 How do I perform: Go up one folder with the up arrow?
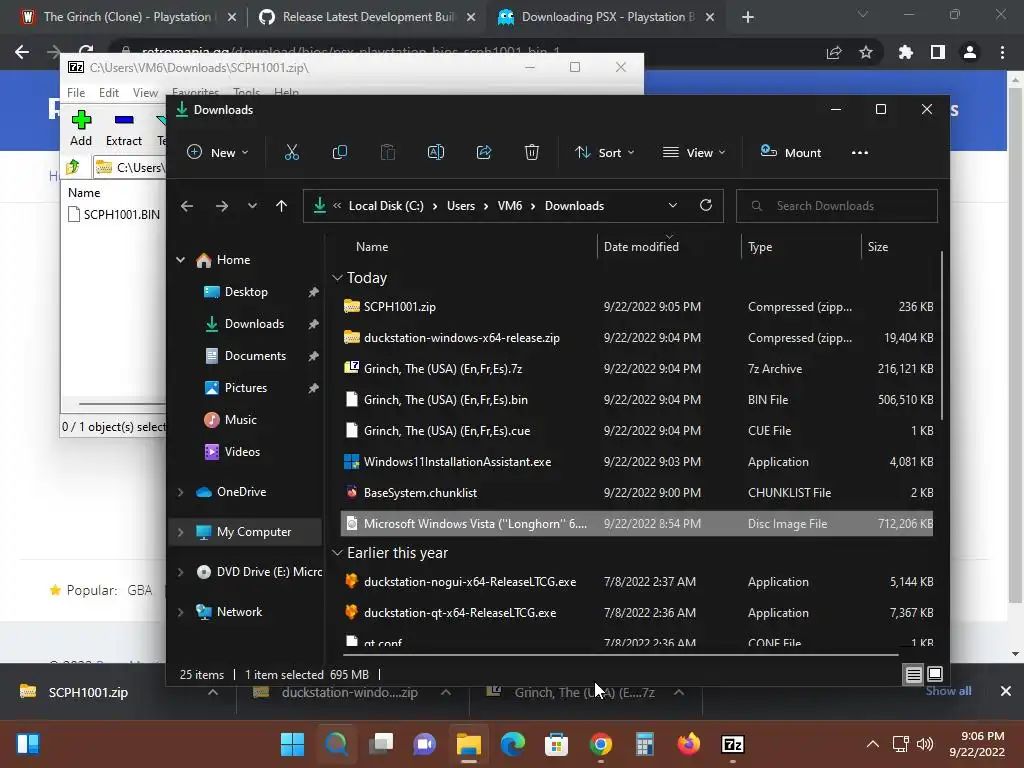281,206
